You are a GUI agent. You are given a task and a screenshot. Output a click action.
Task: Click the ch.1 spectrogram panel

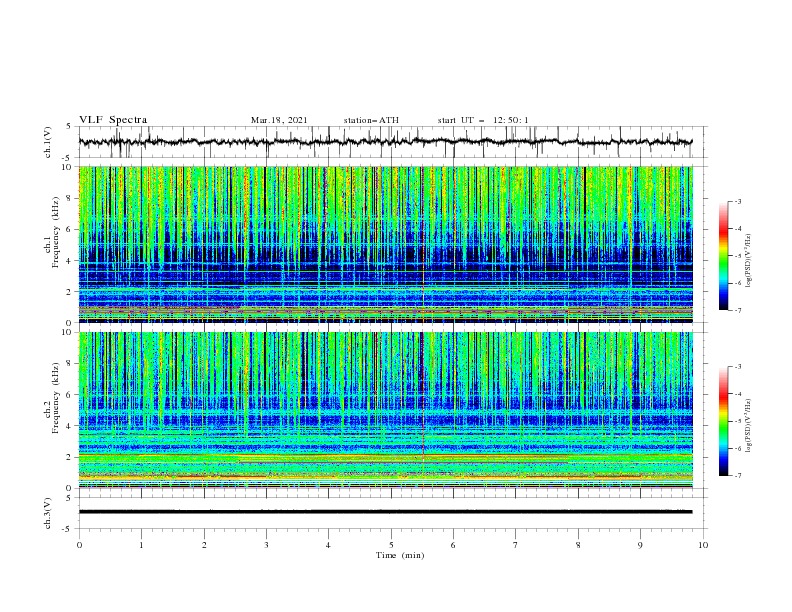click(x=385, y=244)
